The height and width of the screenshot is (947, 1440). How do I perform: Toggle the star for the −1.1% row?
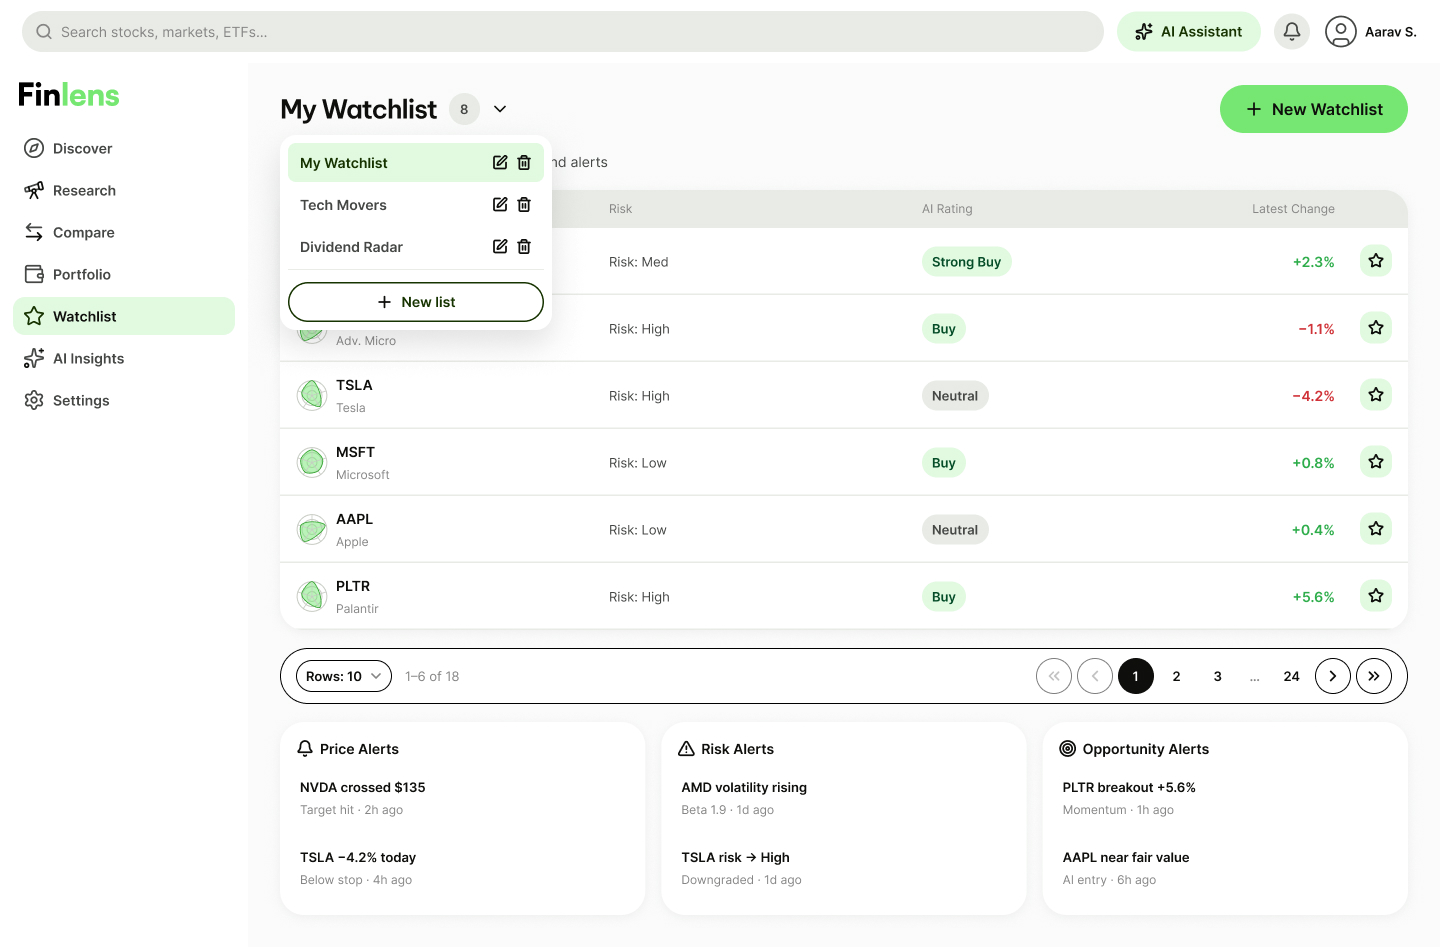click(1376, 328)
